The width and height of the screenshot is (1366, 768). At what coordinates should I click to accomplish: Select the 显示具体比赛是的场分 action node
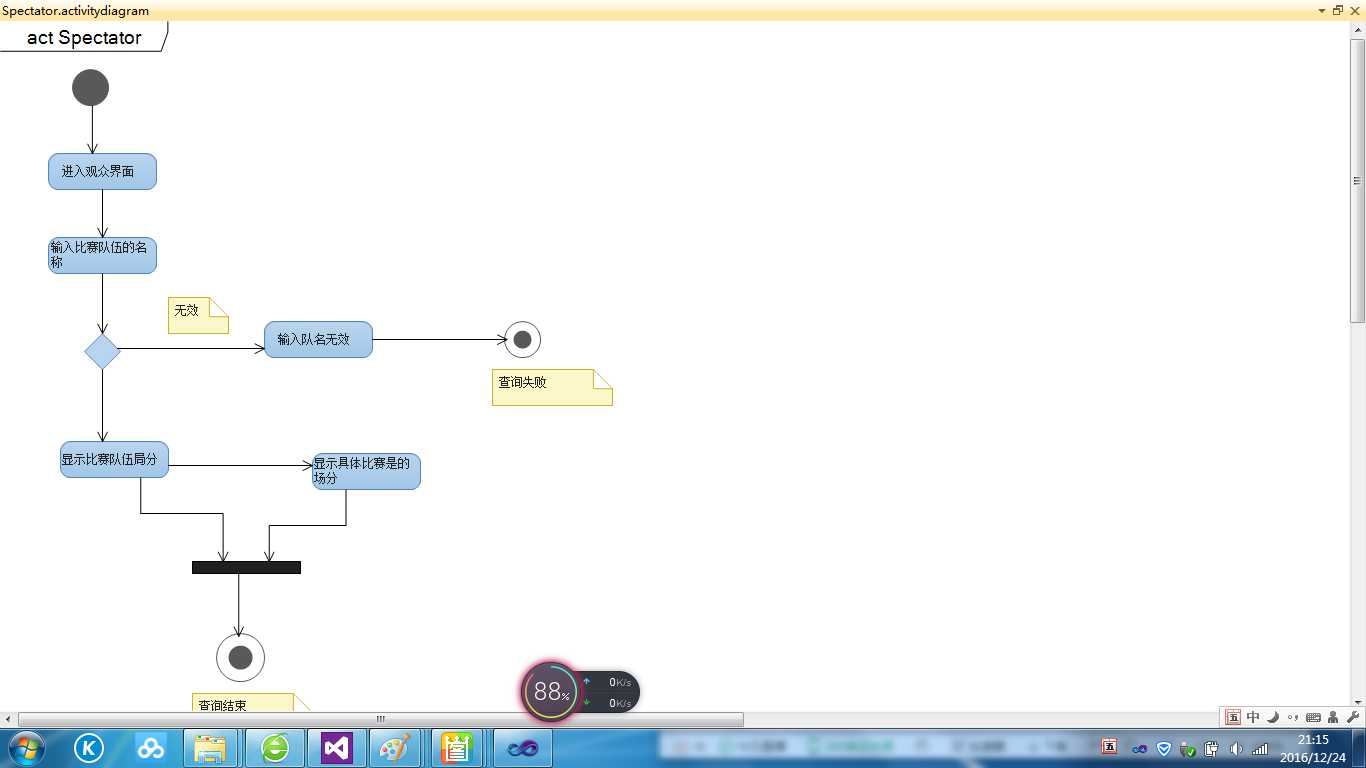(366, 471)
